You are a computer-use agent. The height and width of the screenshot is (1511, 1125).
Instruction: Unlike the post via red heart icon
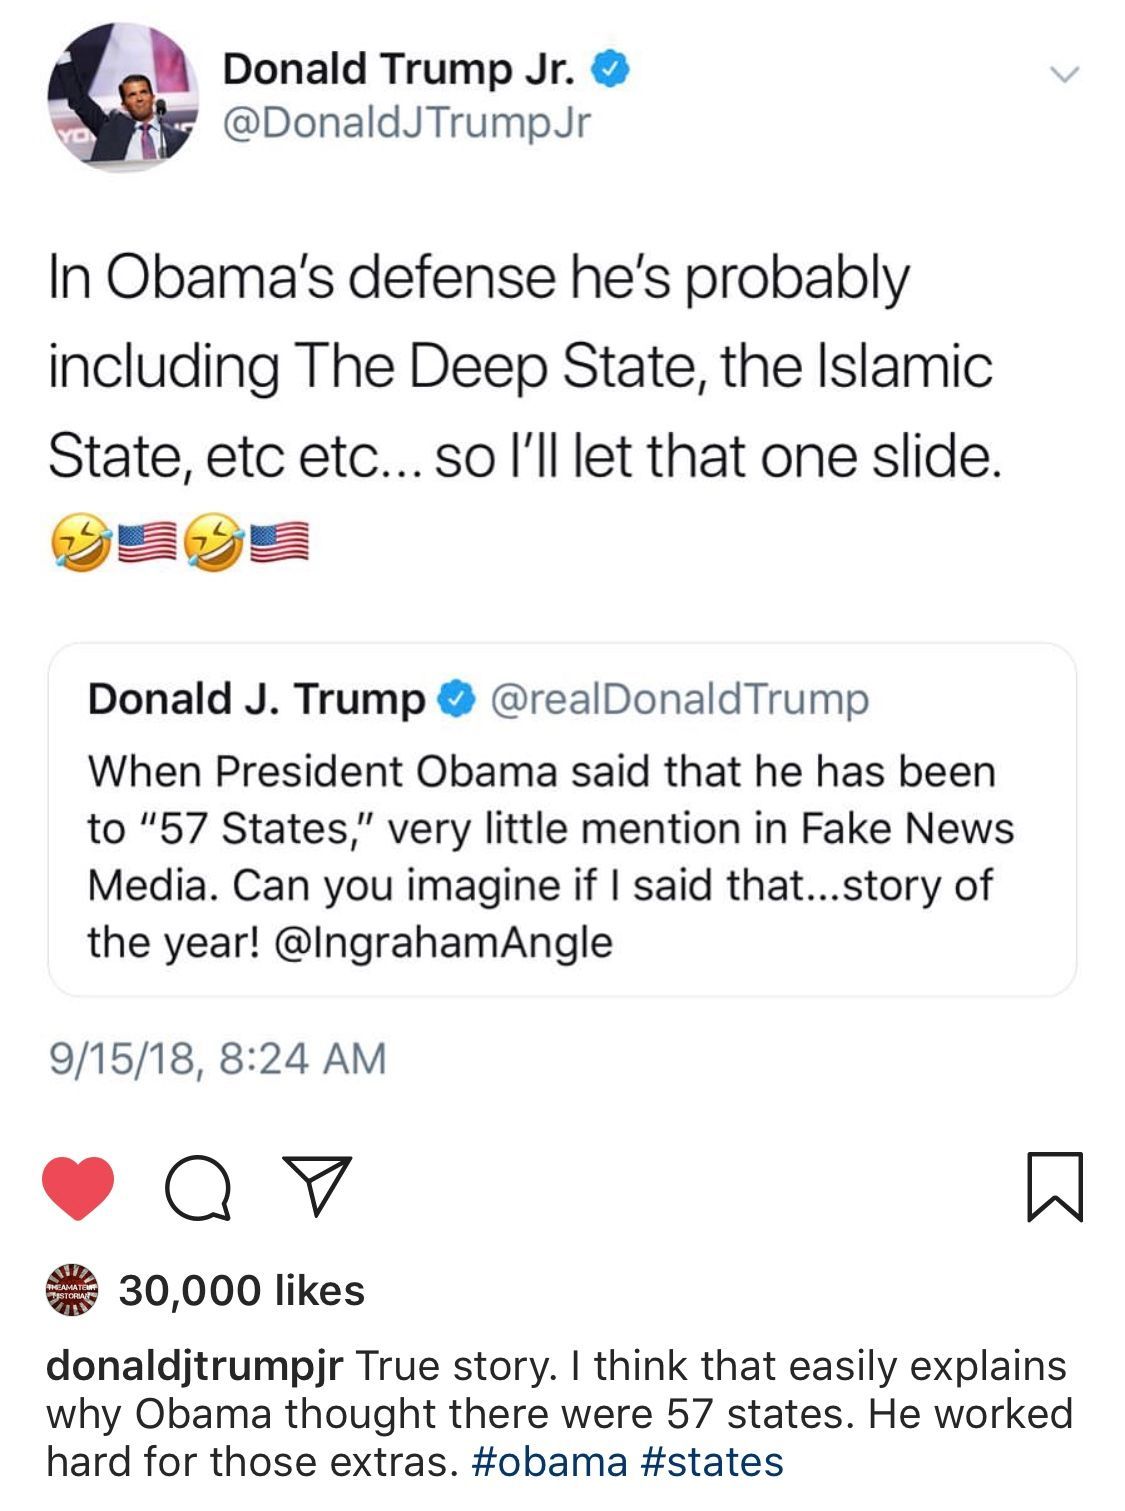point(78,1187)
